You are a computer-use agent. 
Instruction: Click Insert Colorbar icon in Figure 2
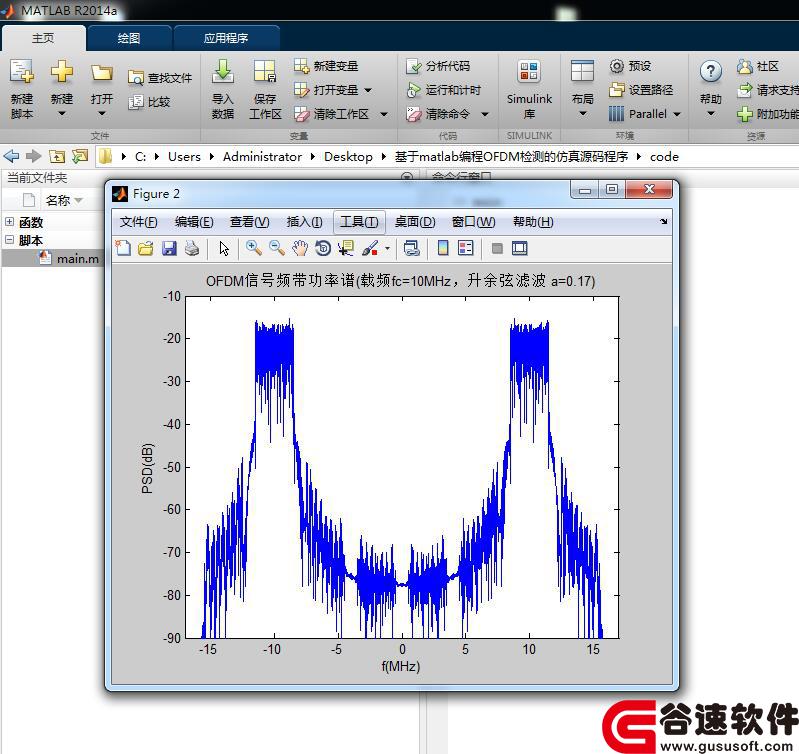click(443, 248)
